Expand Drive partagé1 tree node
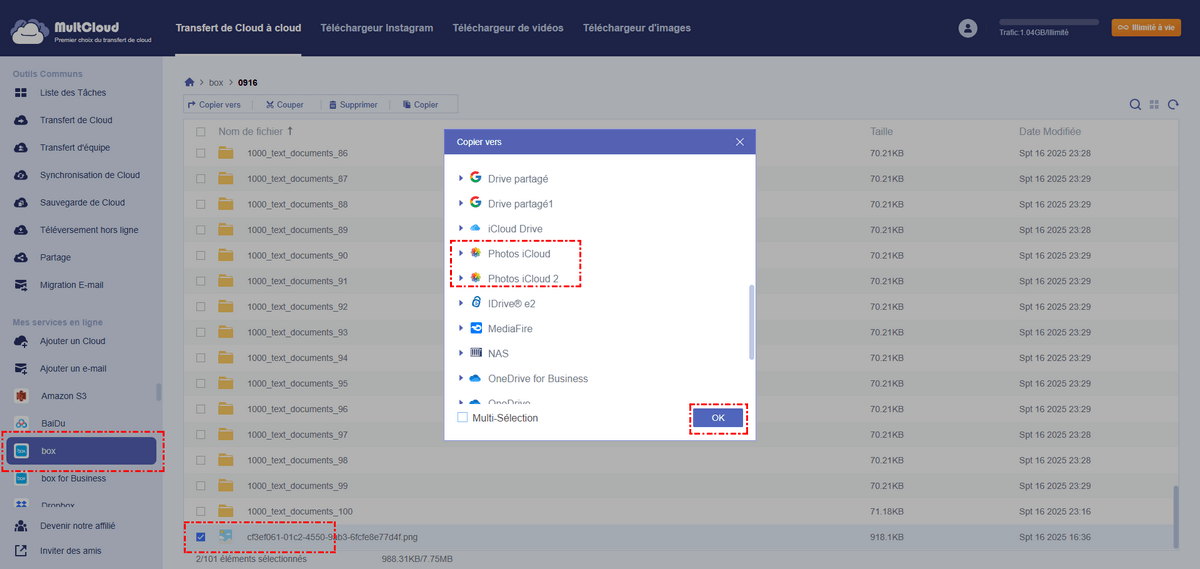This screenshot has height=569, width=1200. tap(461, 203)
